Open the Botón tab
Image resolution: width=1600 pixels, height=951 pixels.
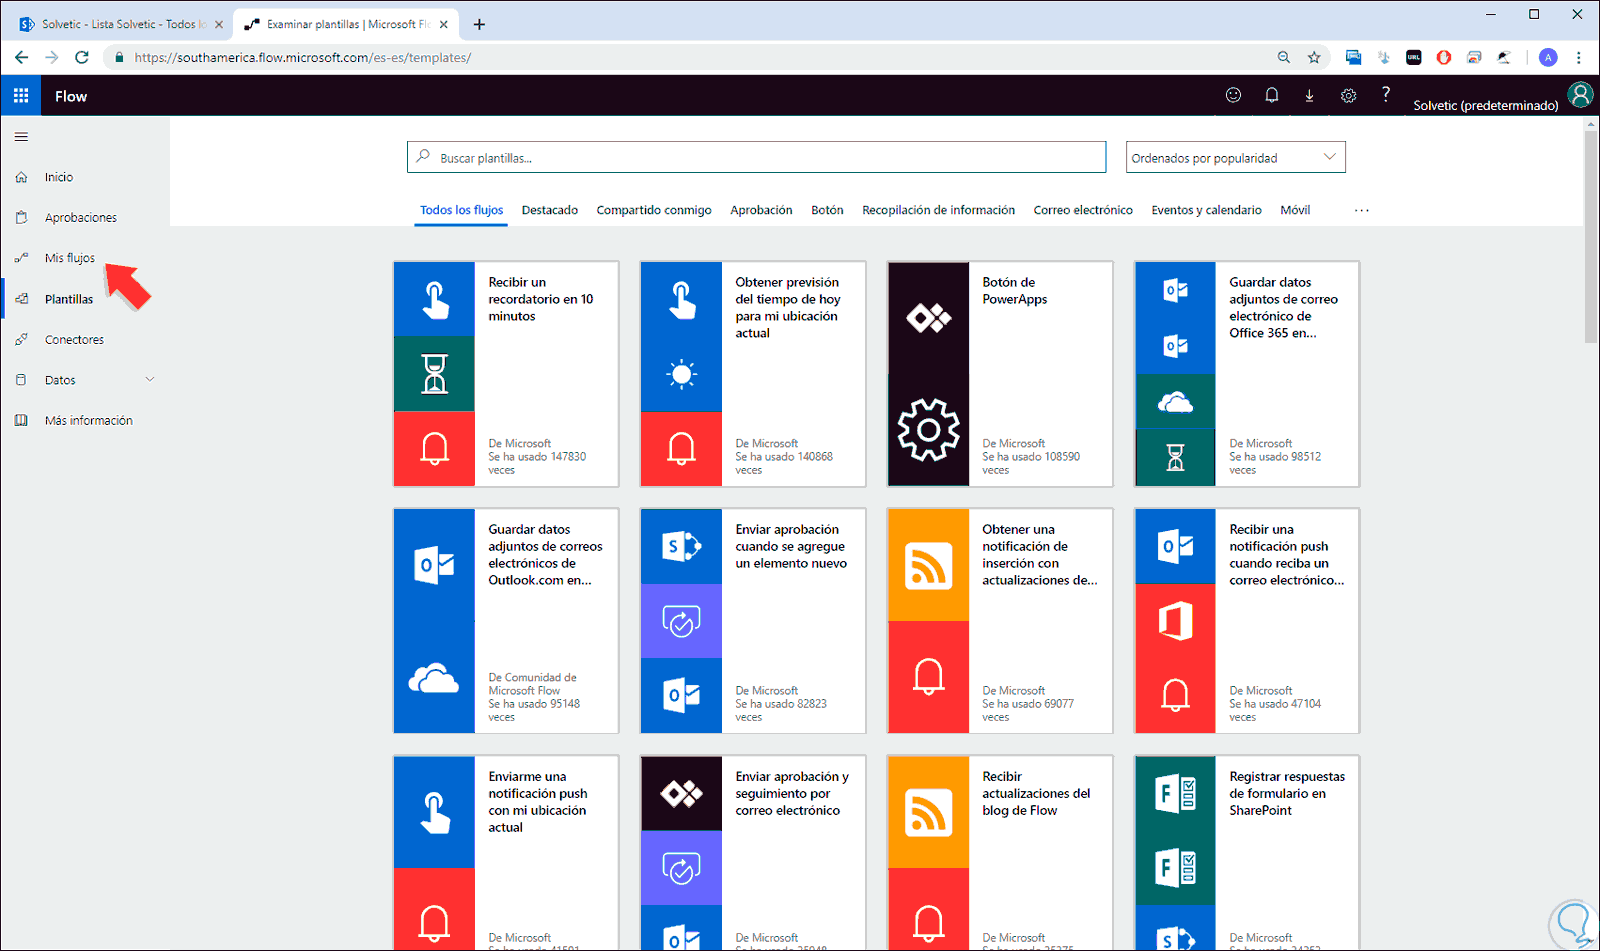point(827,210)
